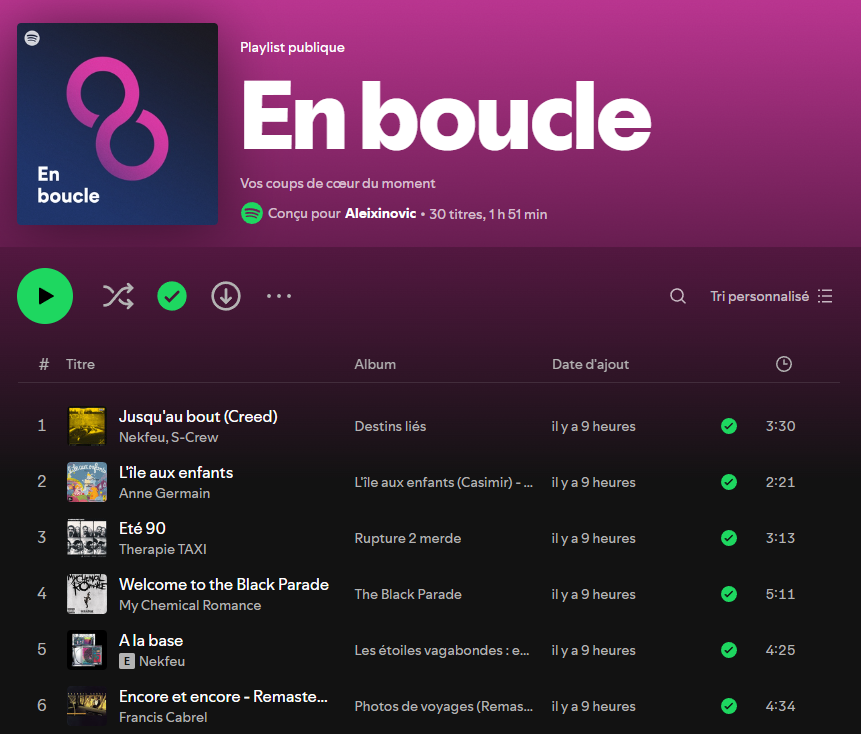Click the 3:30 duration of track 1
The height and width of the screenshot is (734, 861).
(780, 426)
